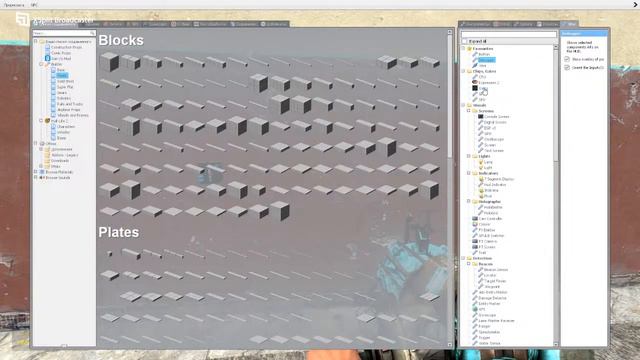Open the Cam Controller tool
The image size is (640, 360).
point(490,219)
